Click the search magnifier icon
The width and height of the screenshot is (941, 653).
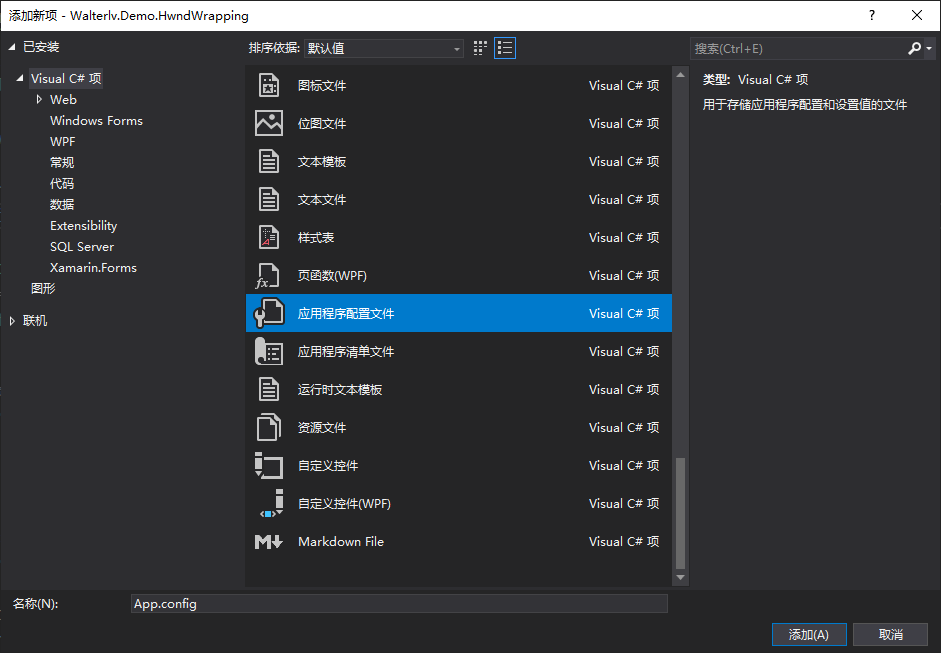914,48
